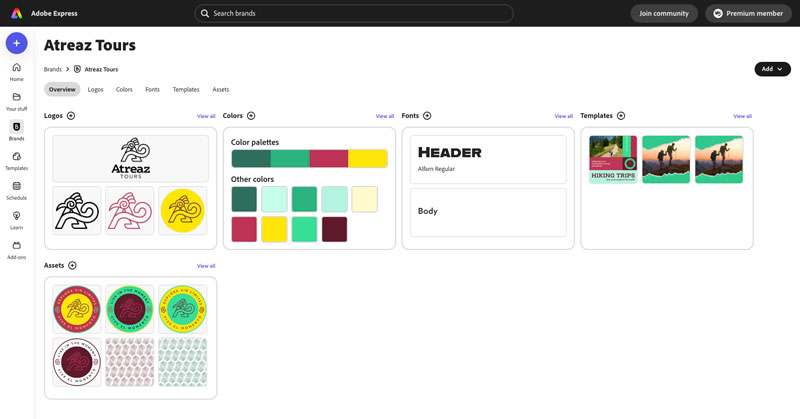Switch to the Fonts tab

click(x=152, y=90)
